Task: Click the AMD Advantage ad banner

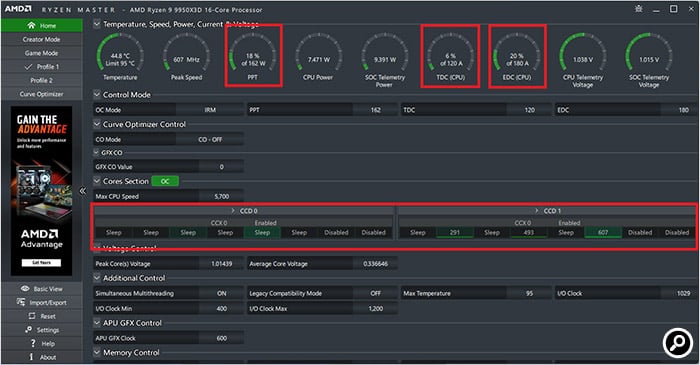Action: [42, 191]
